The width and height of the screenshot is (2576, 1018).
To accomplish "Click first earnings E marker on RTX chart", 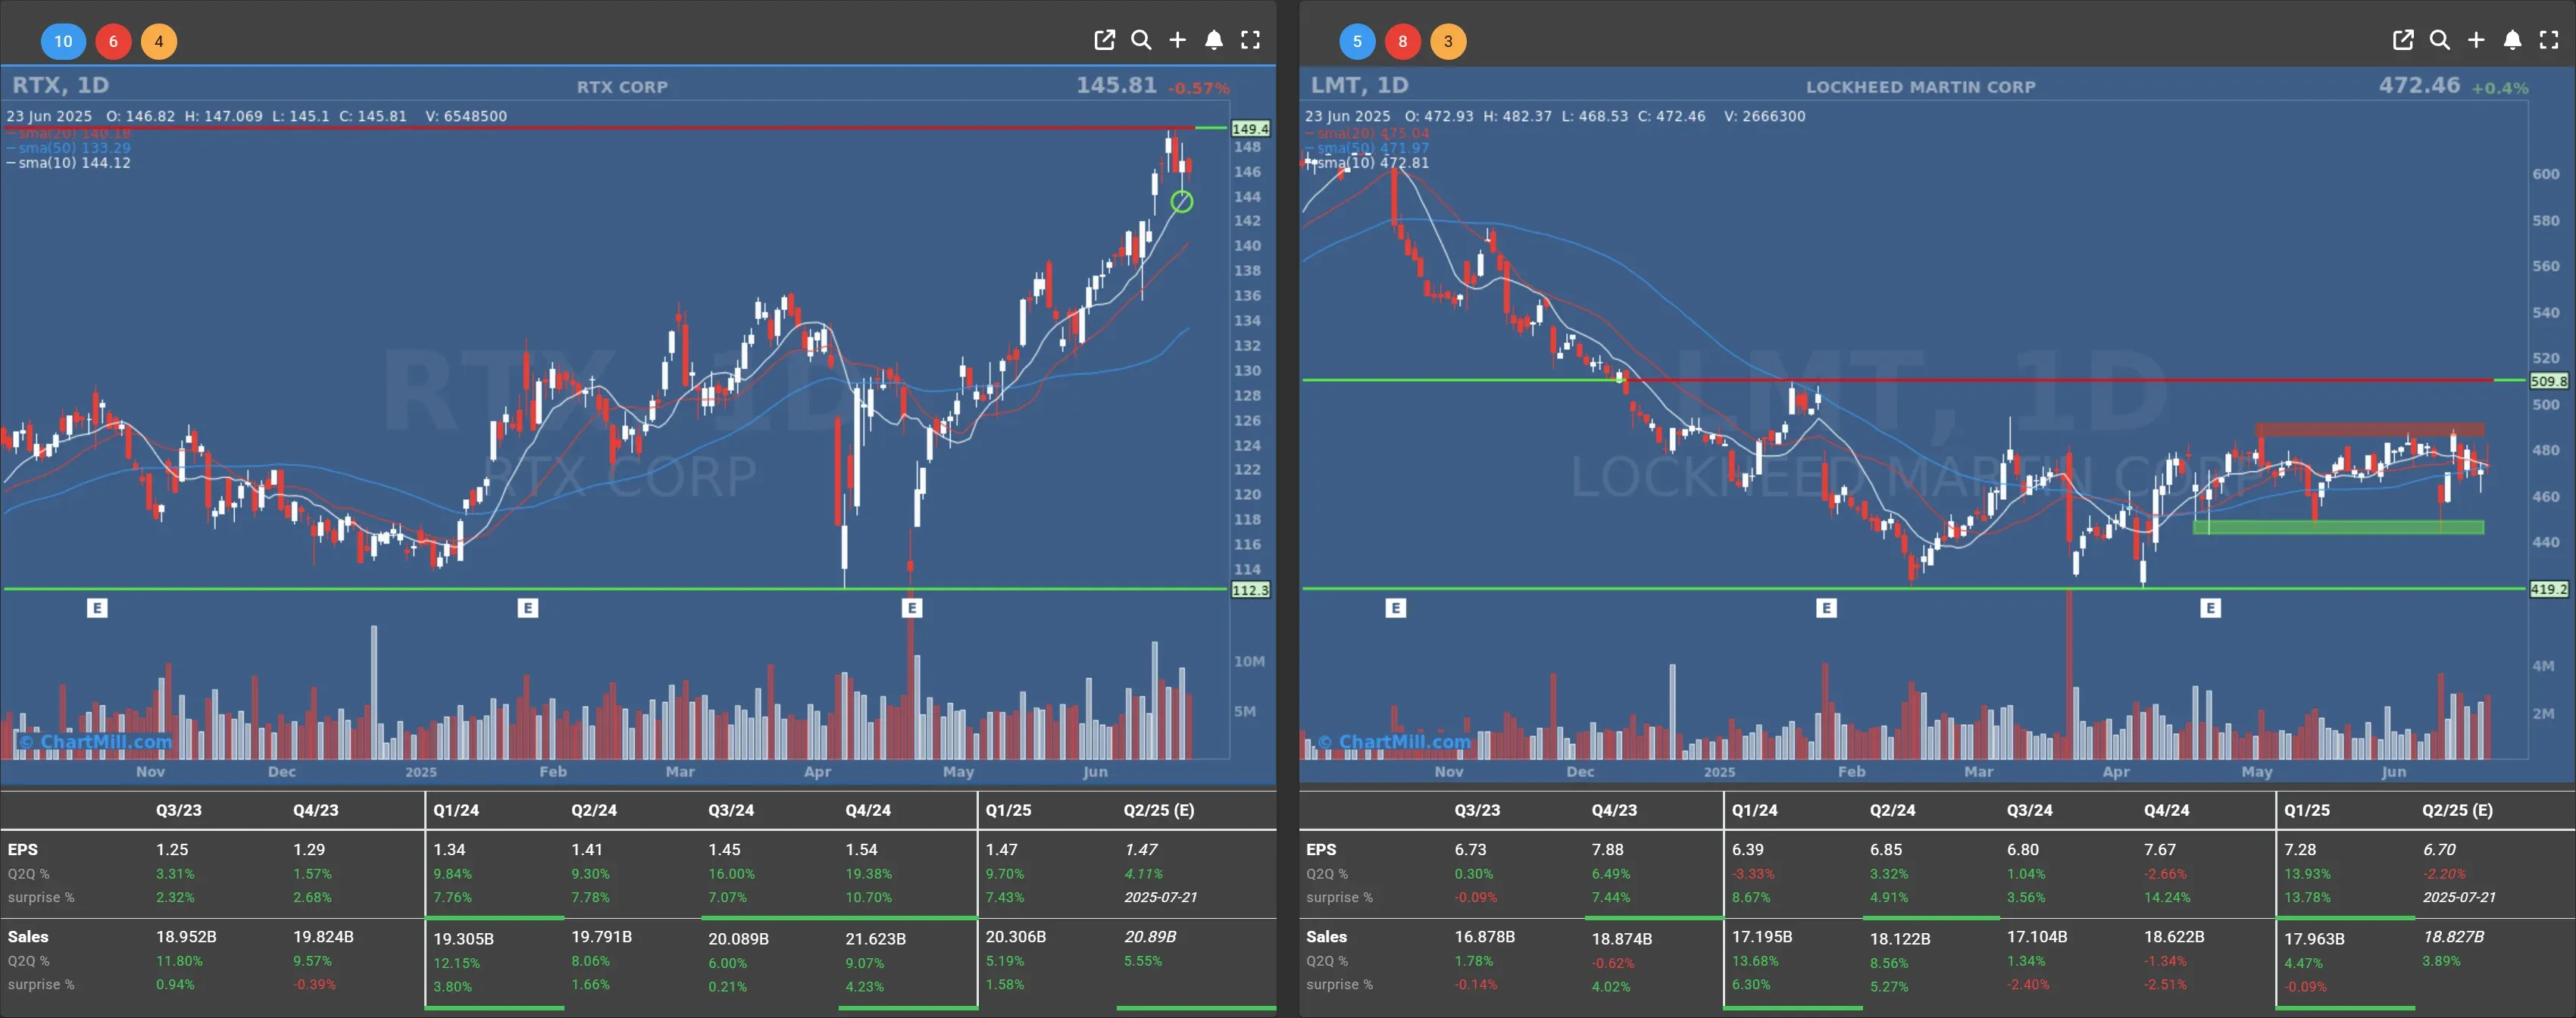I will [x=97, y=607].
